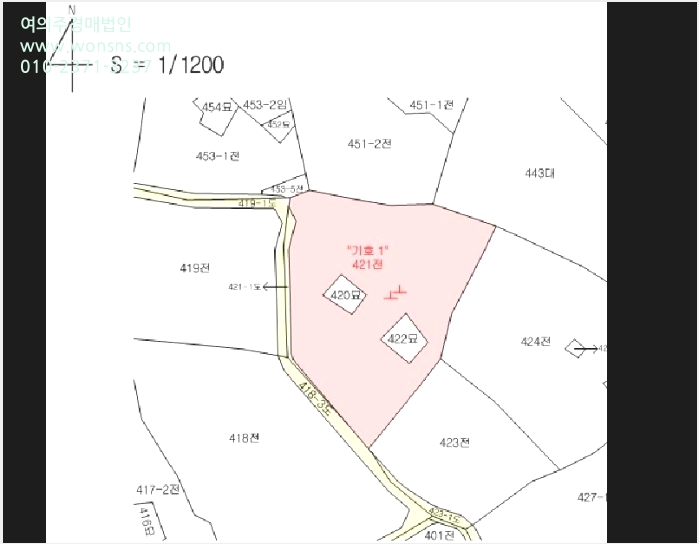699x544 pixels.
Task: Click the right-pointing arrow near parcel 424전
Action: [x=586, y=349]
